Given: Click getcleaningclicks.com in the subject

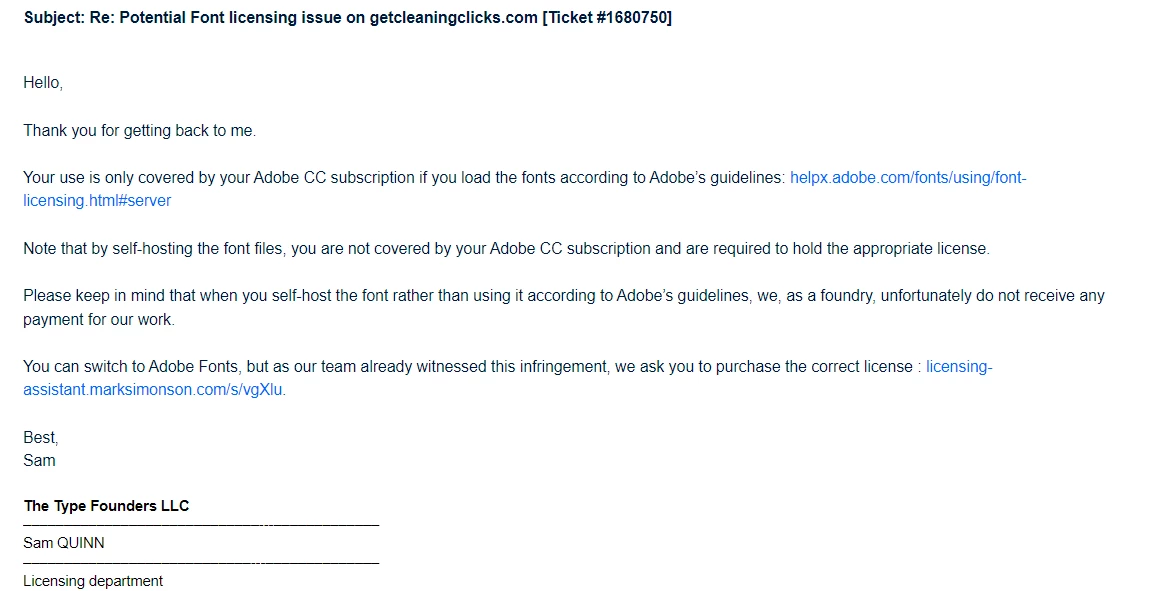Looking at the screenshot, I should (454, 18).
